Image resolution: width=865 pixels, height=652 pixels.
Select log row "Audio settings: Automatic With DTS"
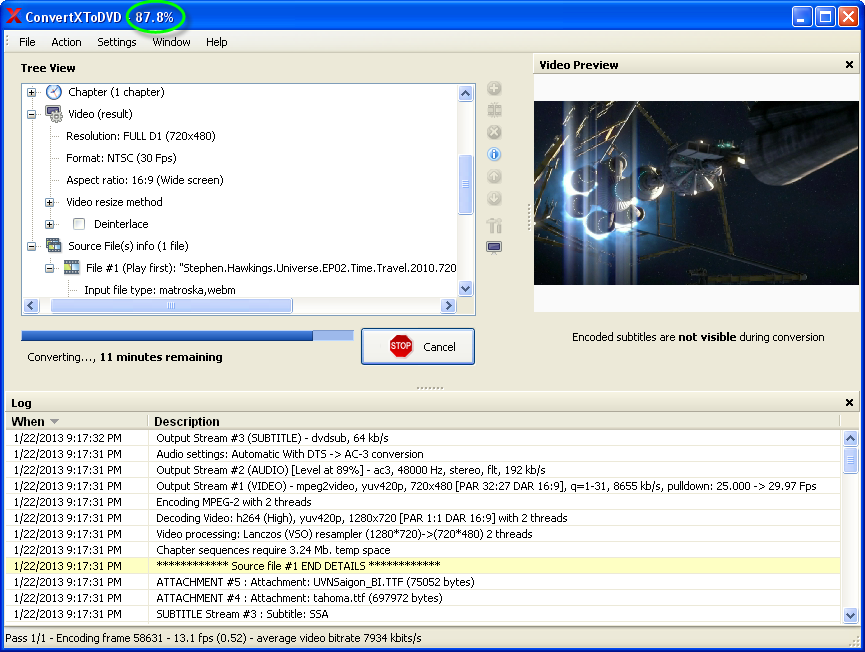(424, 454)
